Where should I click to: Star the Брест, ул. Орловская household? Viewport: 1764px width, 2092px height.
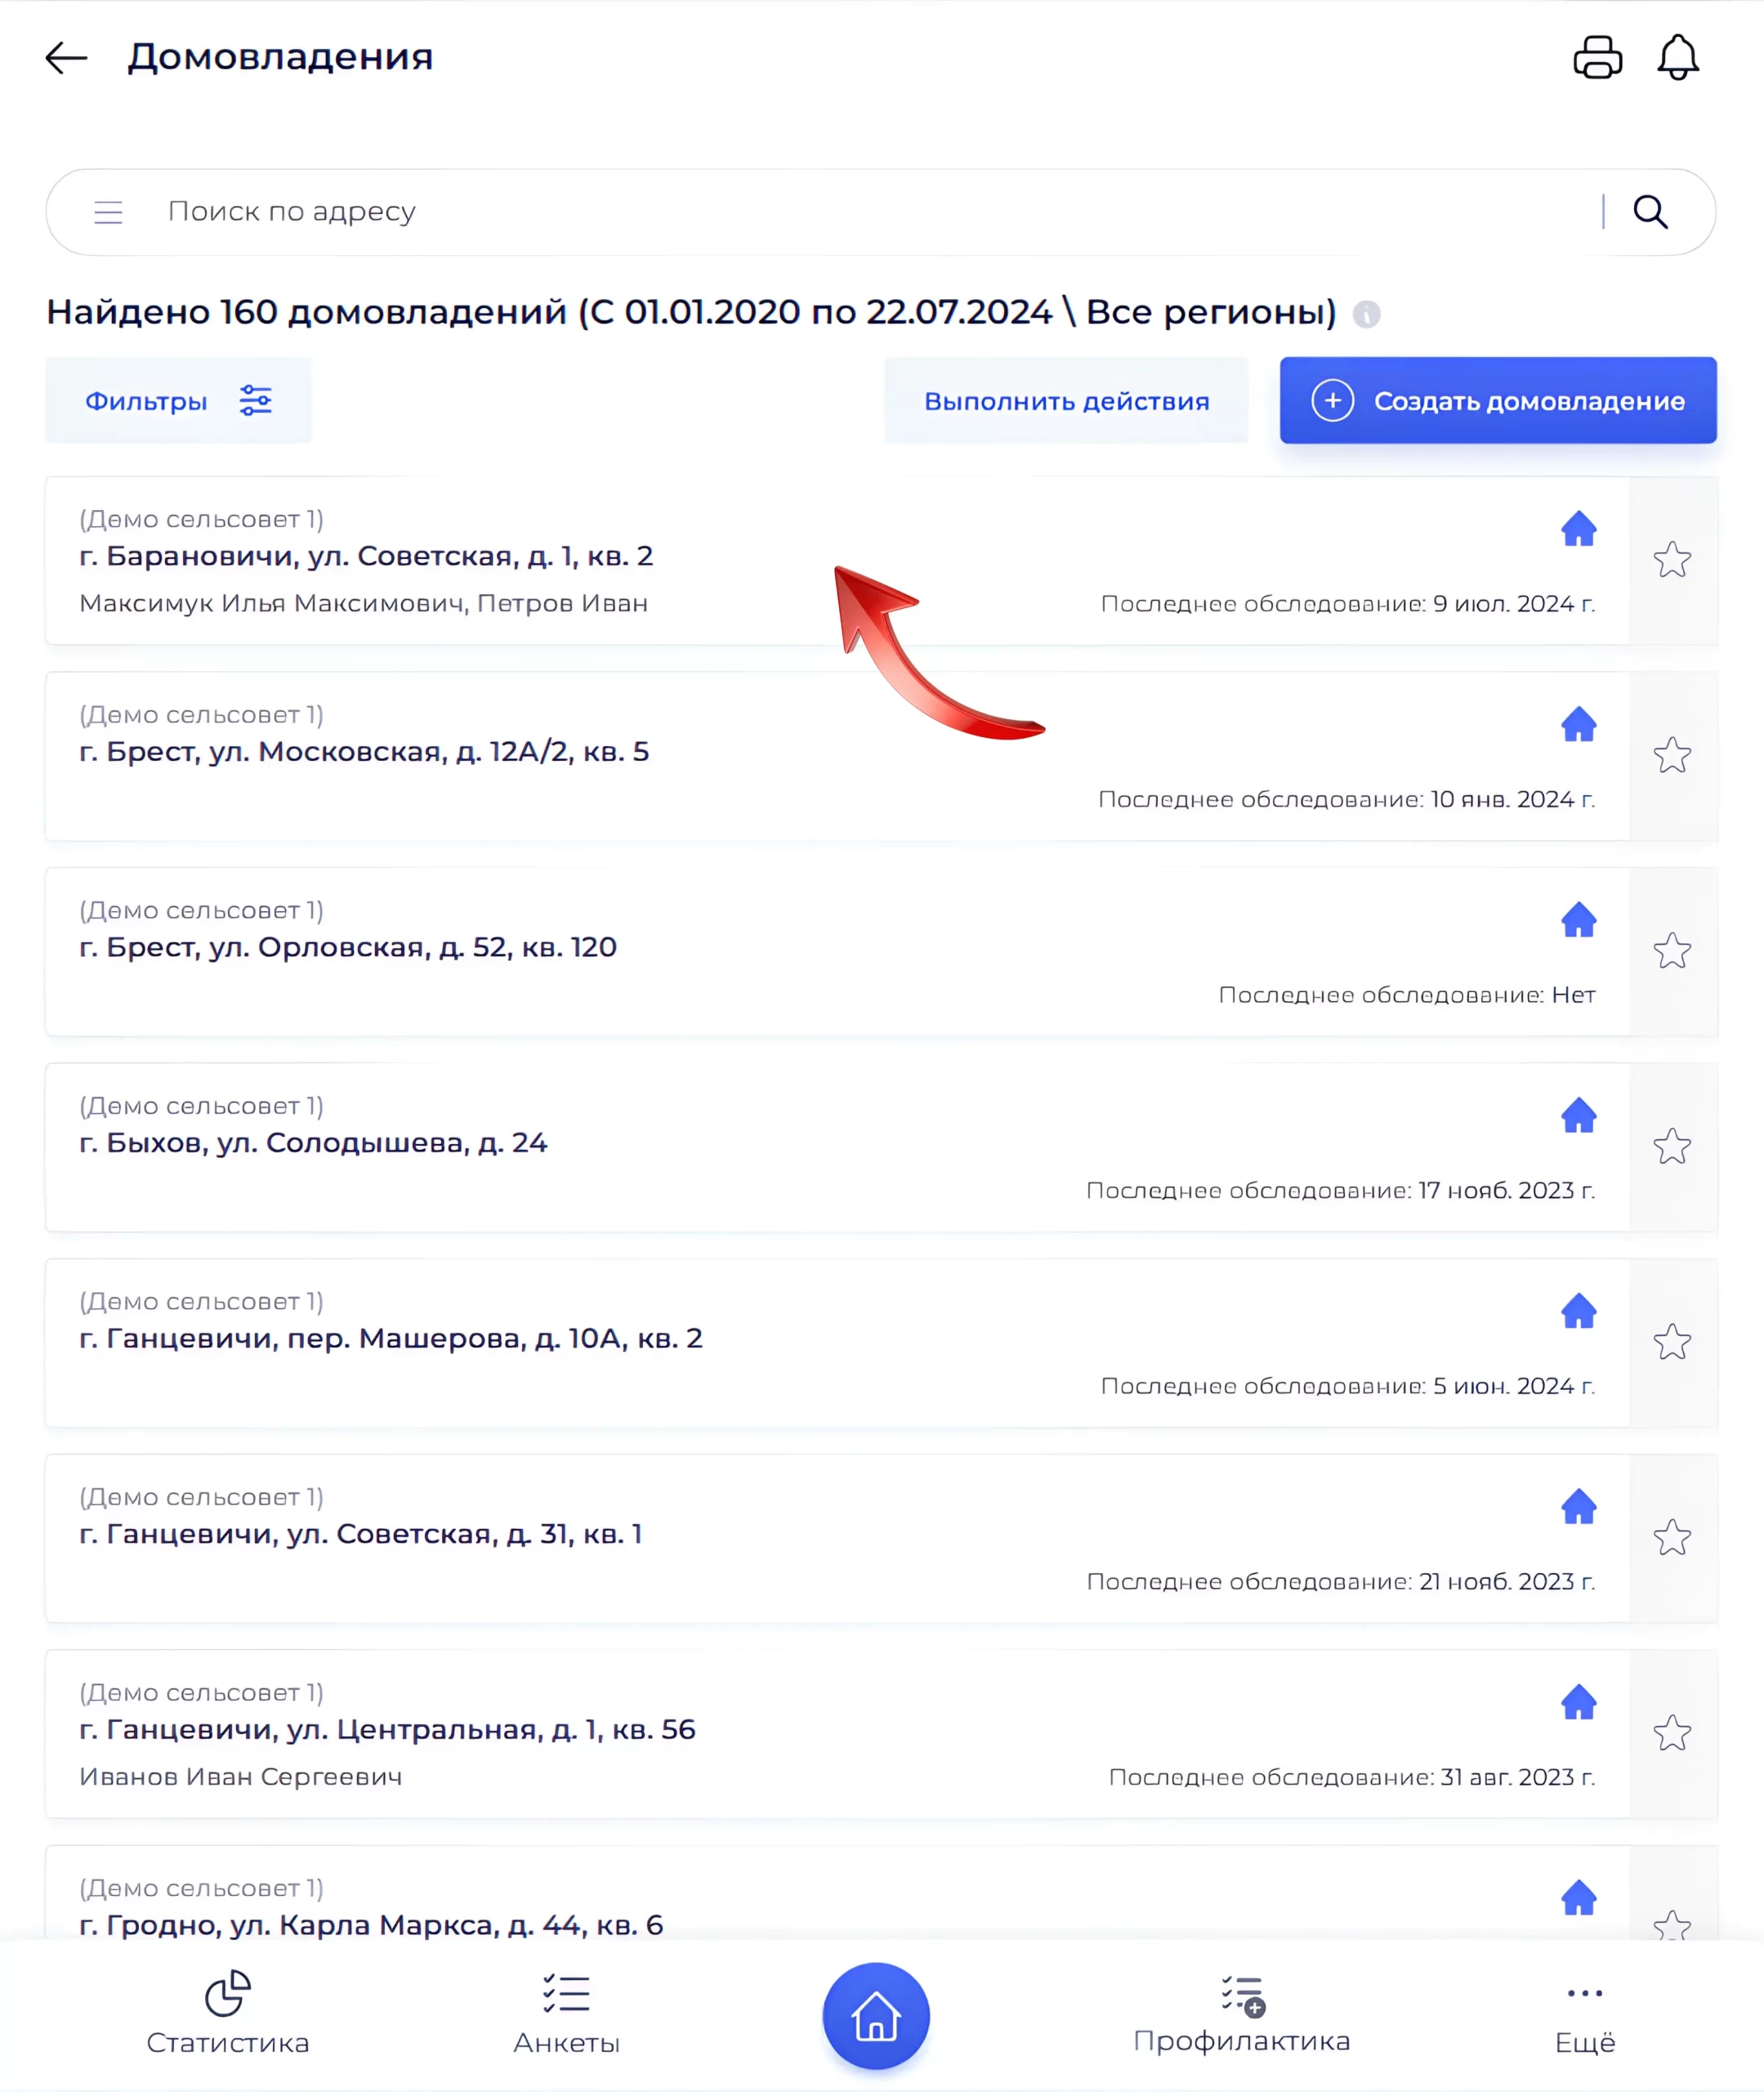click(x=1672, y=951)
